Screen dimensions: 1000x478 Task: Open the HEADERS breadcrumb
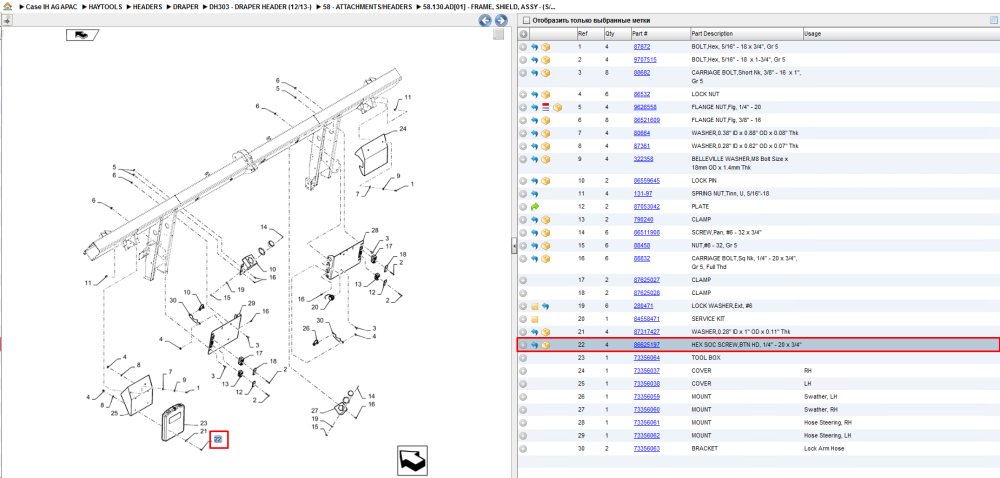coord(147,6)
